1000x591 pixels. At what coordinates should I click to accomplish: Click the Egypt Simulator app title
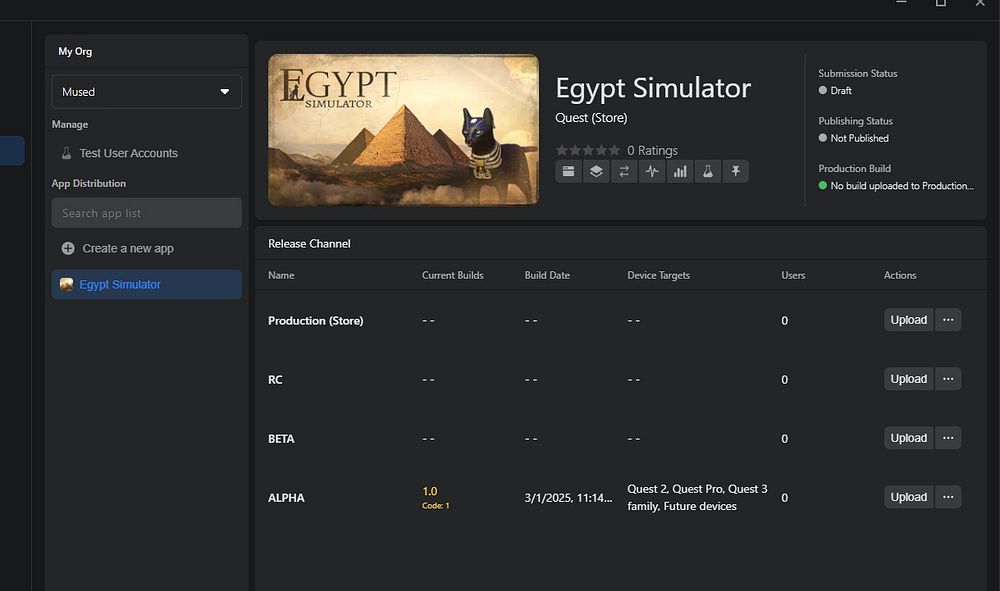coord(653,88)
